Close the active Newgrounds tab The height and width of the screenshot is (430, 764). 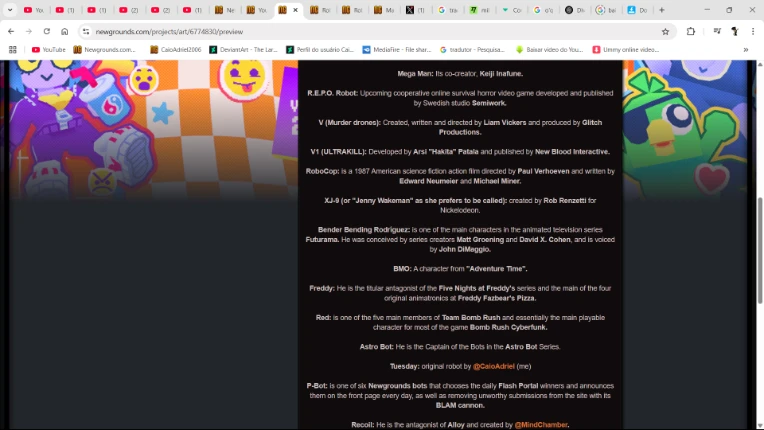point(295,10)
